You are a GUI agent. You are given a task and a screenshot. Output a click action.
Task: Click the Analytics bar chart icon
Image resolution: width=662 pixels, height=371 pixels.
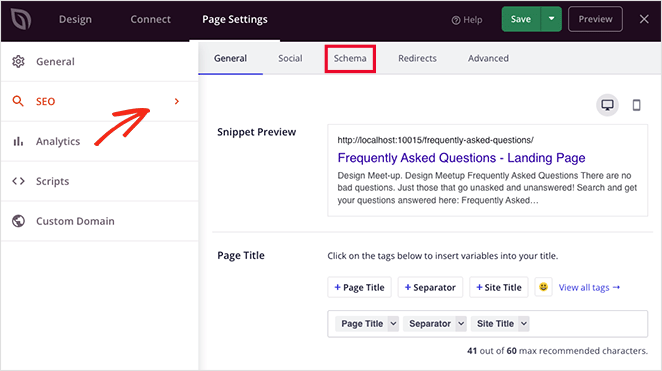[x=18, y=141]
